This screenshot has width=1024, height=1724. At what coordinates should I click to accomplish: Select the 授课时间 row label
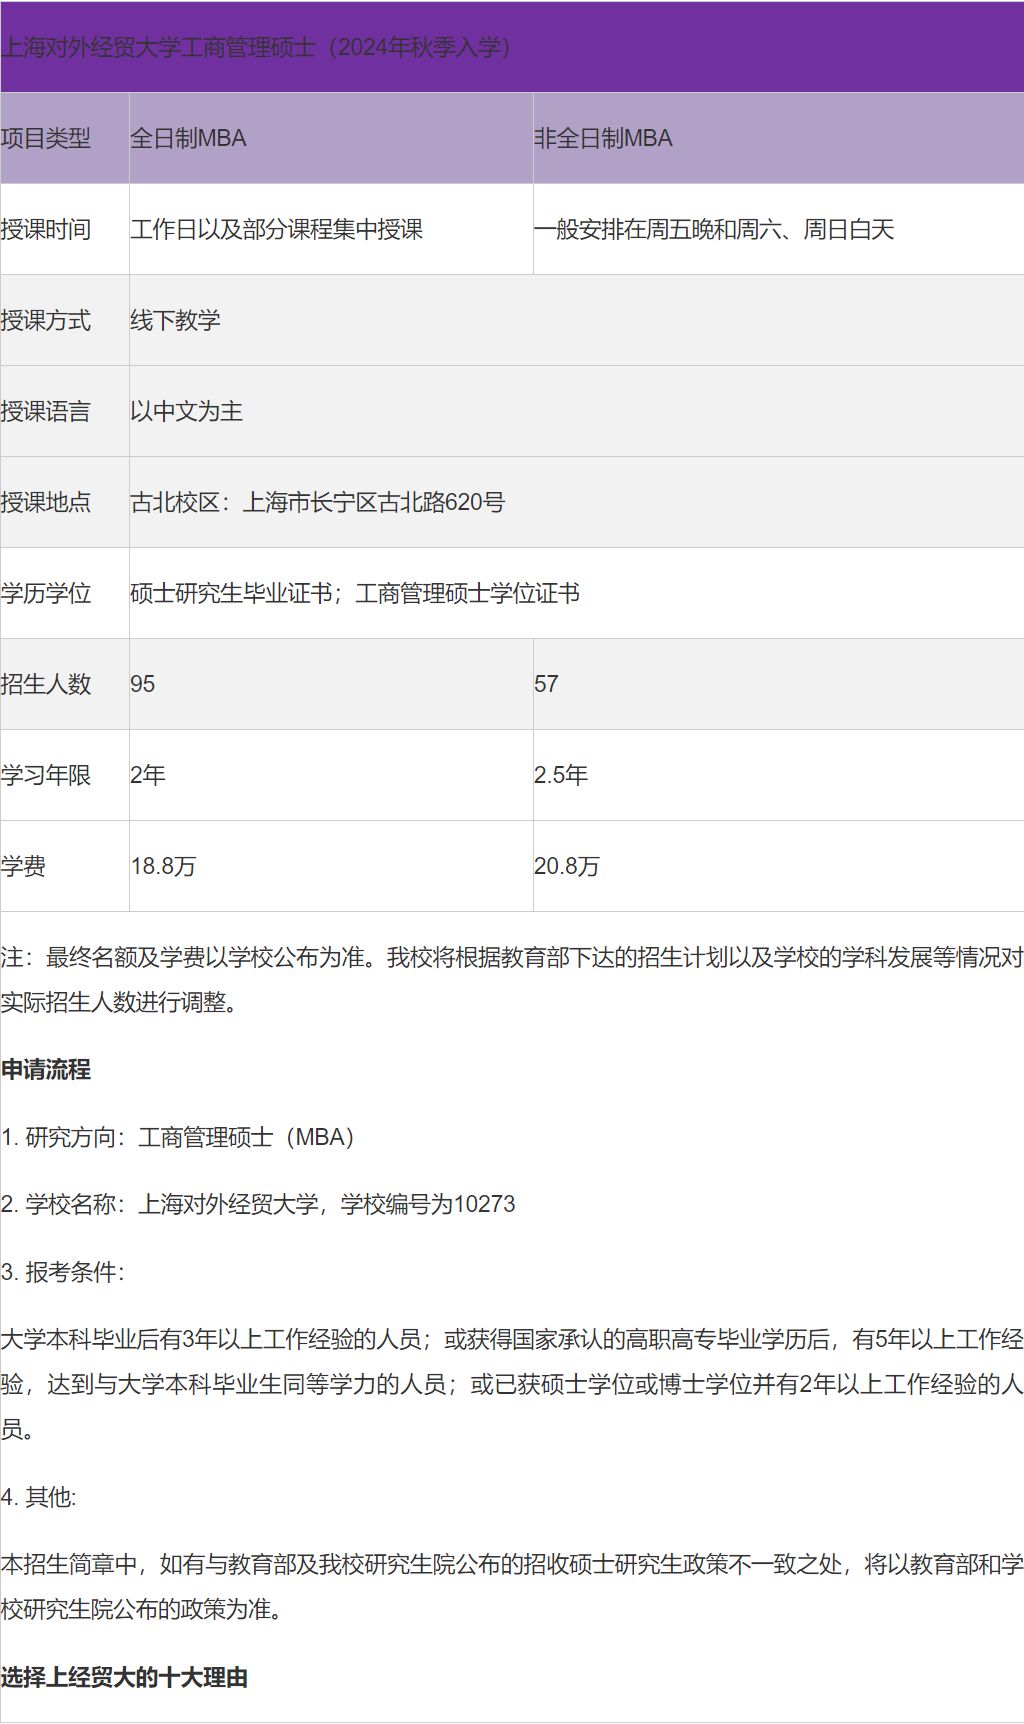tap(65, 229)
